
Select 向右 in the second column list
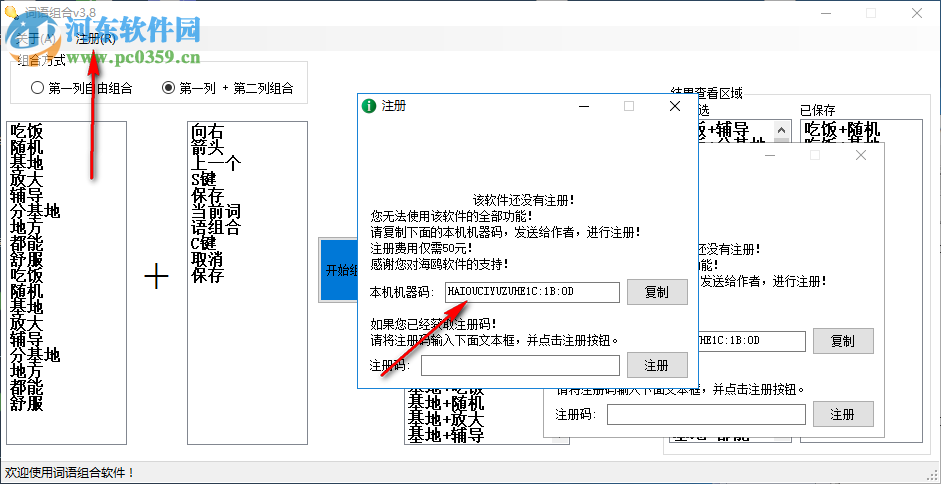point(207,132)
